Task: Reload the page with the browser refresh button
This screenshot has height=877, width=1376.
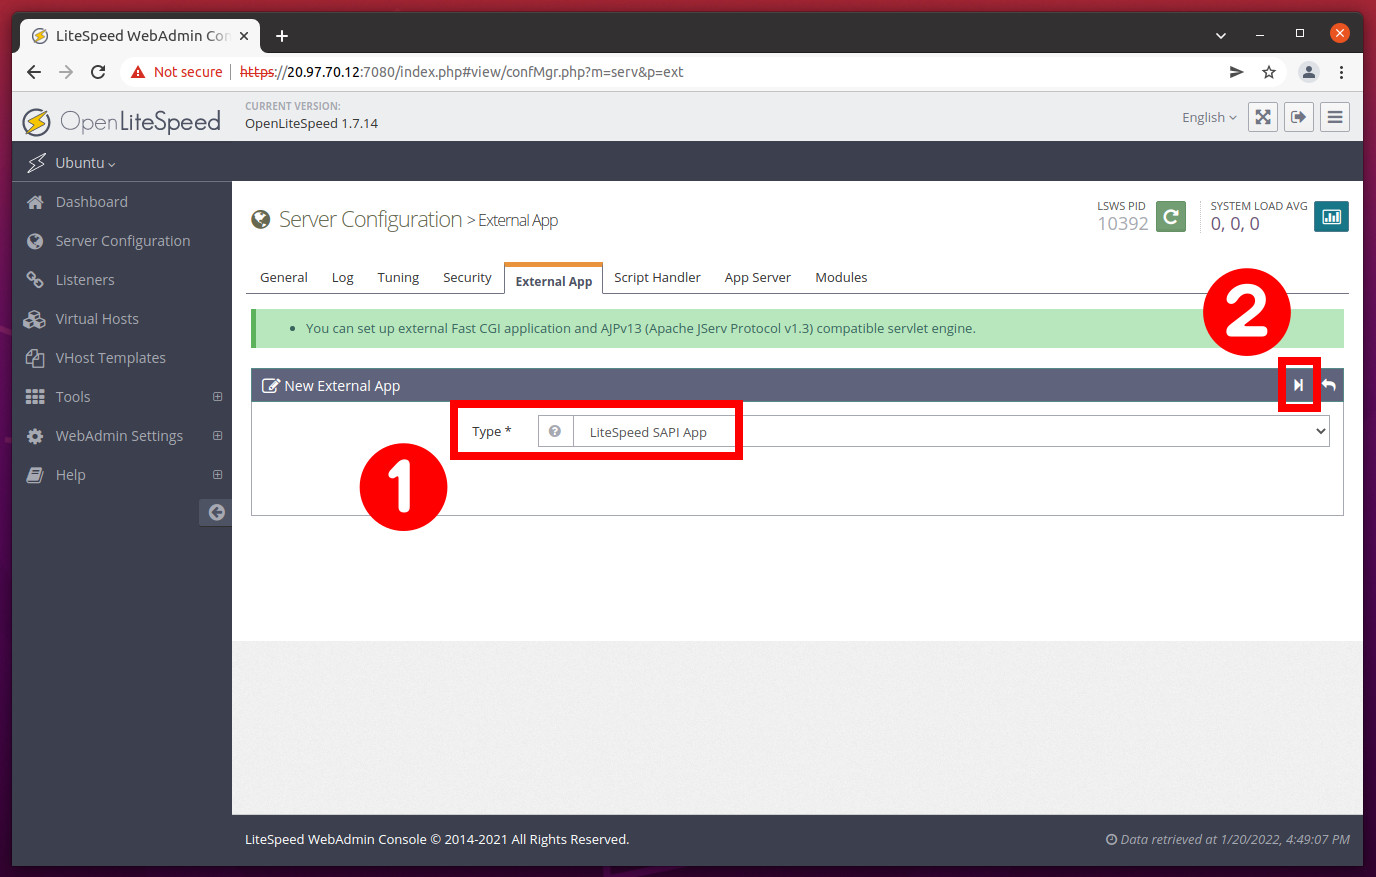Action: [x=98, y=72]
